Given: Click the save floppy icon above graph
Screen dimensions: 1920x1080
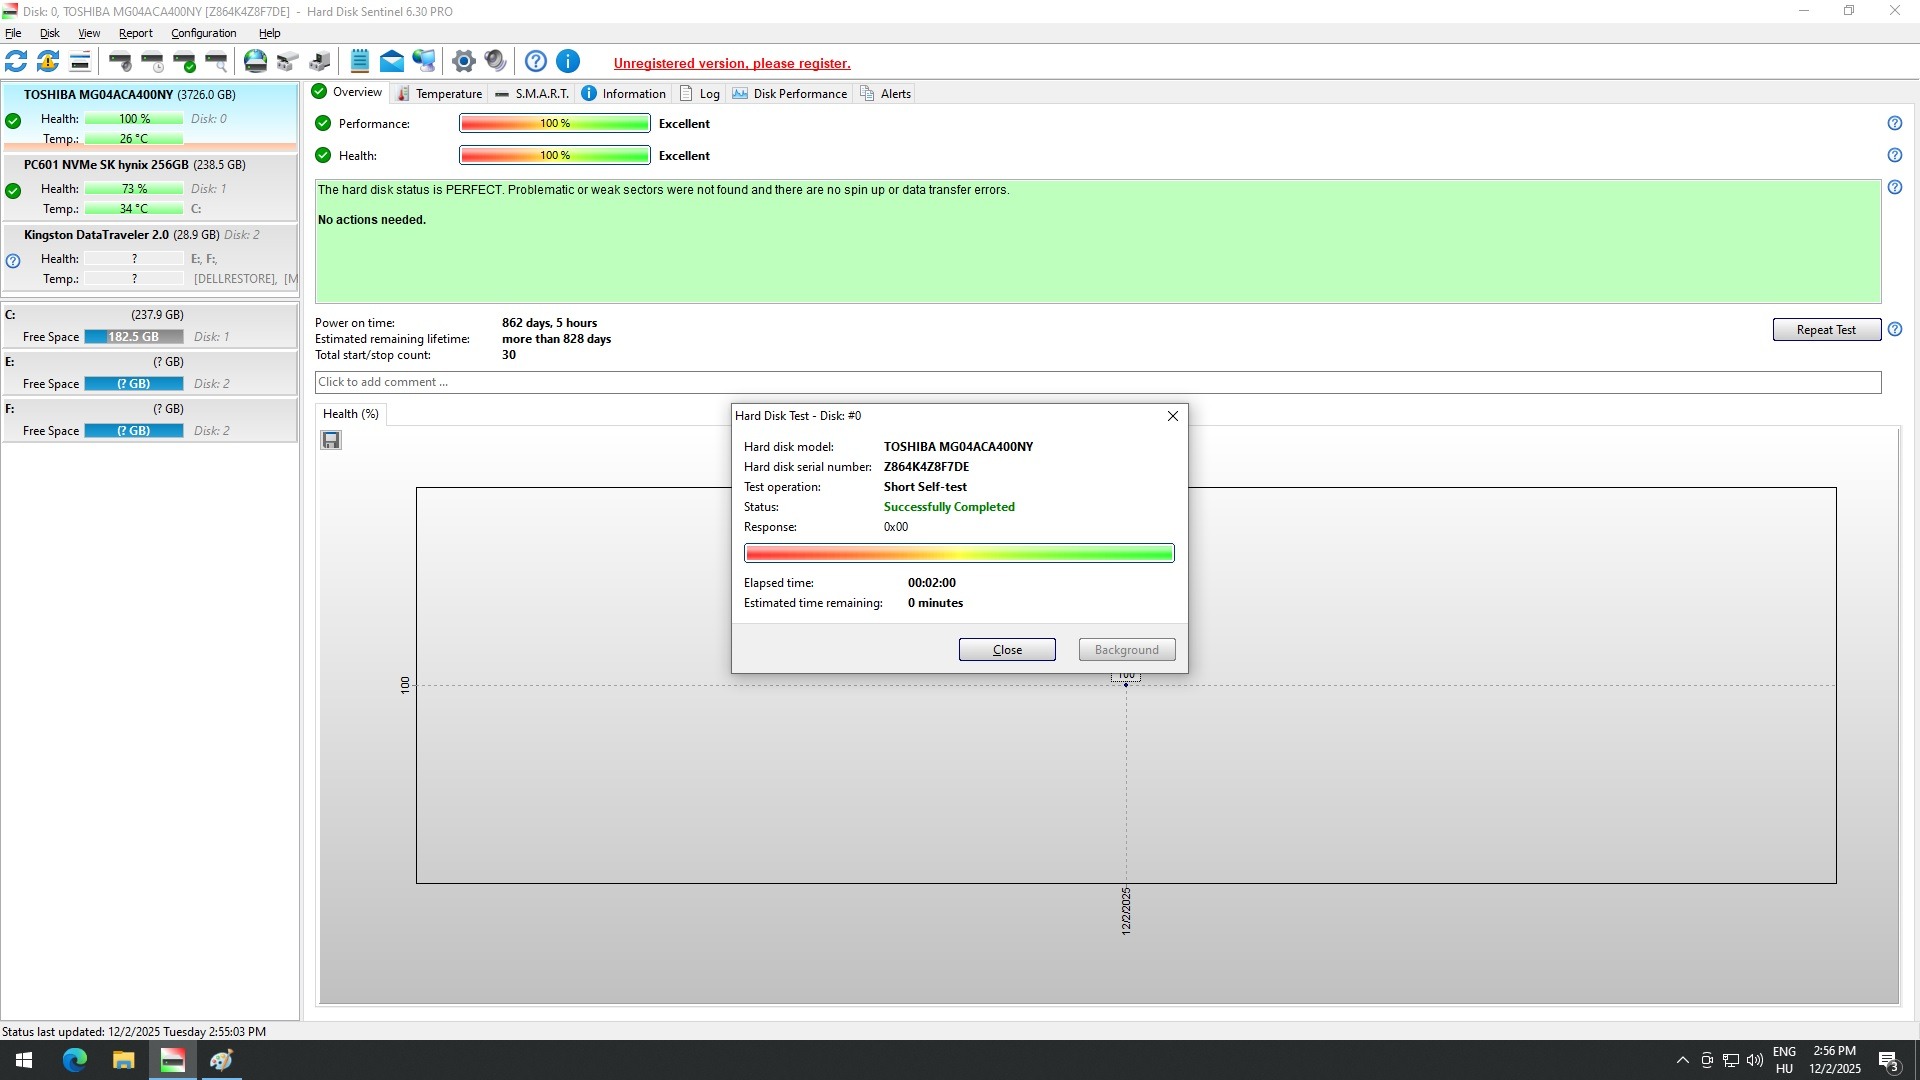Looking at the screenshot, I should 331,440.
